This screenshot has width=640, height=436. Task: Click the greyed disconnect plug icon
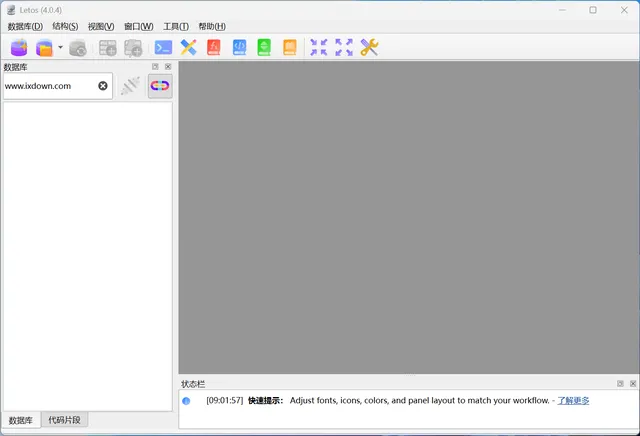(131, 86)
